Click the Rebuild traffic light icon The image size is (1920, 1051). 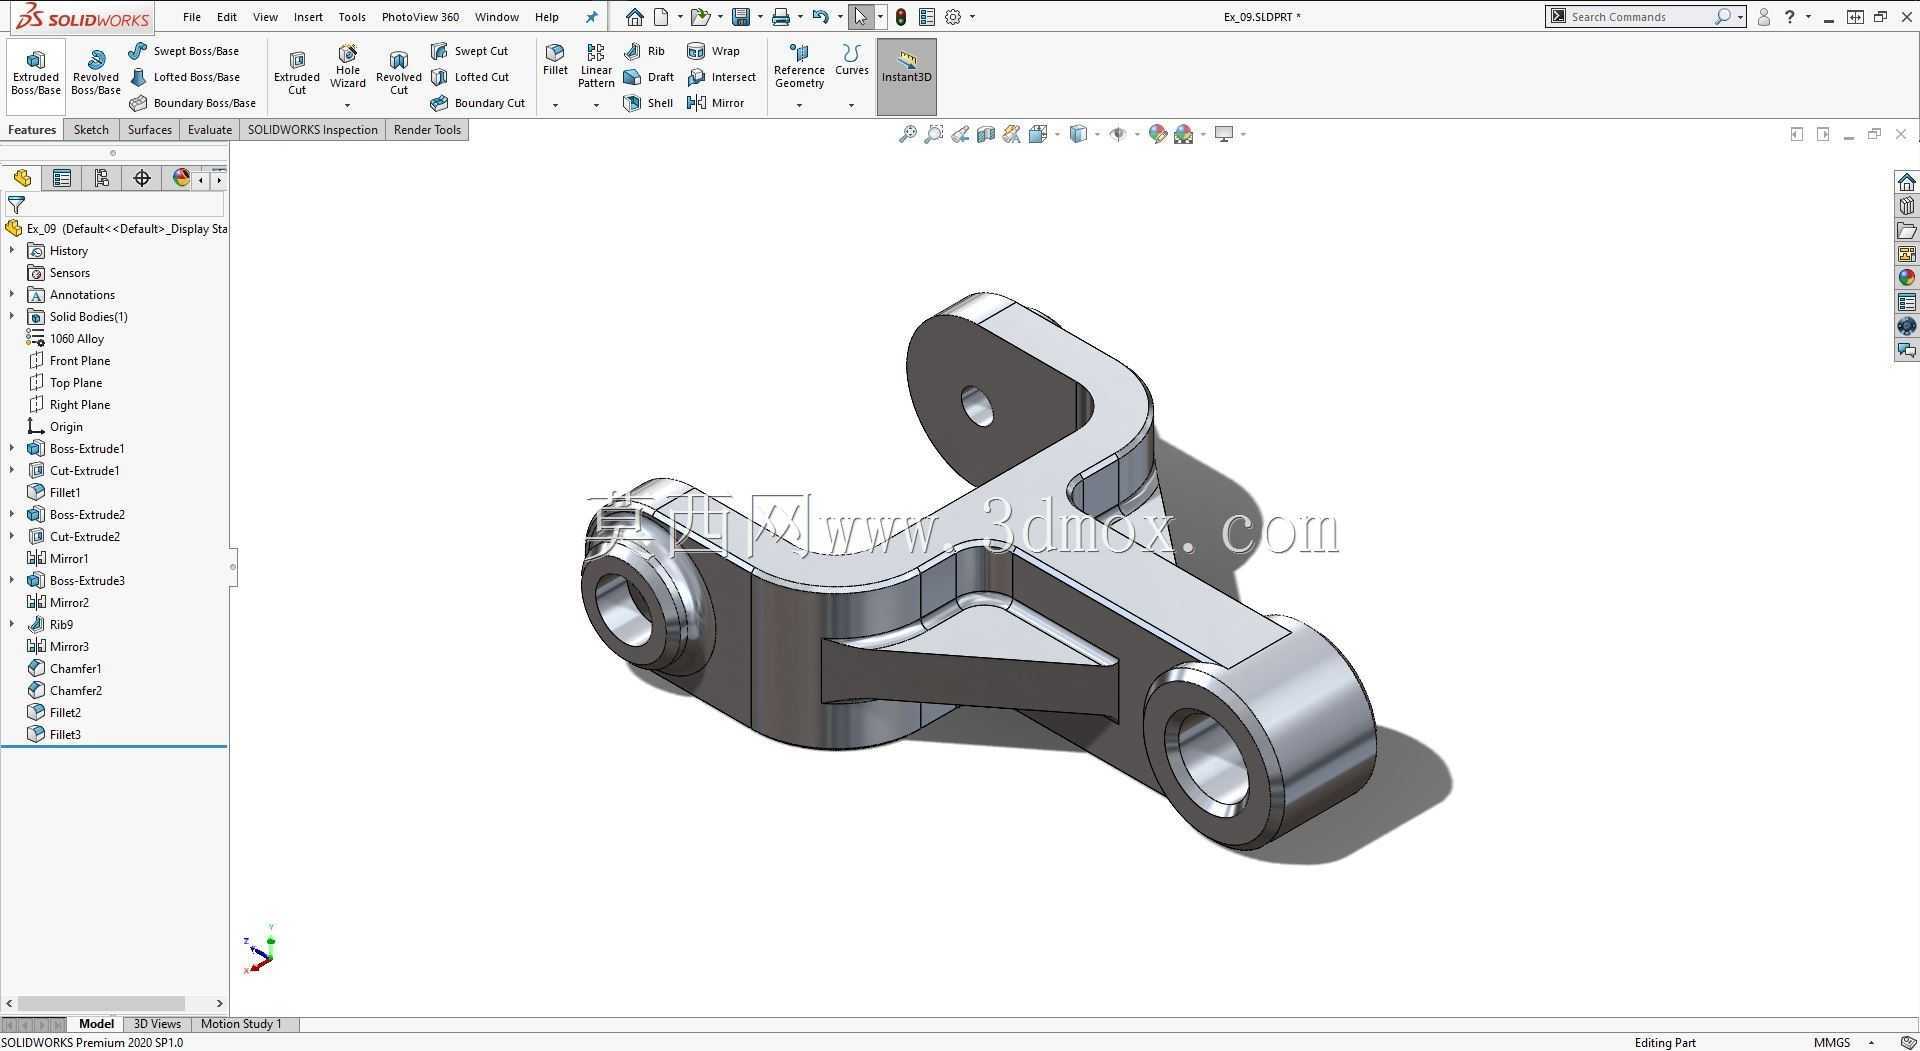coord(901,17)
